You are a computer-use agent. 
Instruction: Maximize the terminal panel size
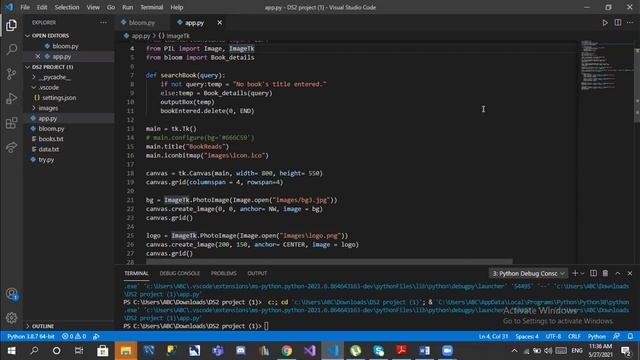click(x=618, y=273)
